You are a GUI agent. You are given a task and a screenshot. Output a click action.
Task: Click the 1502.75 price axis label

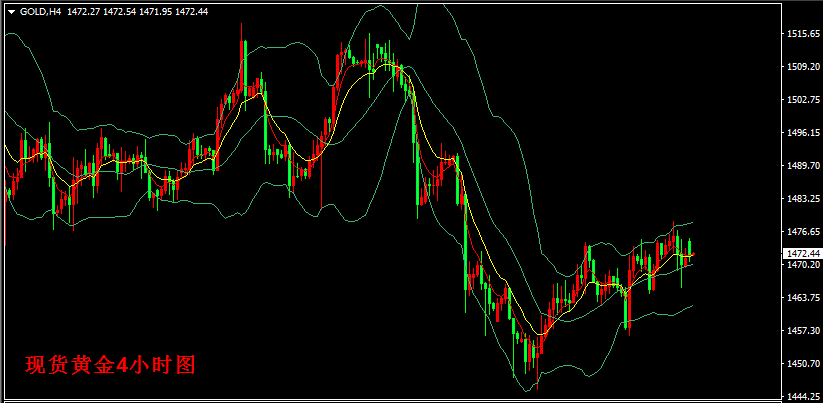click(x=804, y=100)
